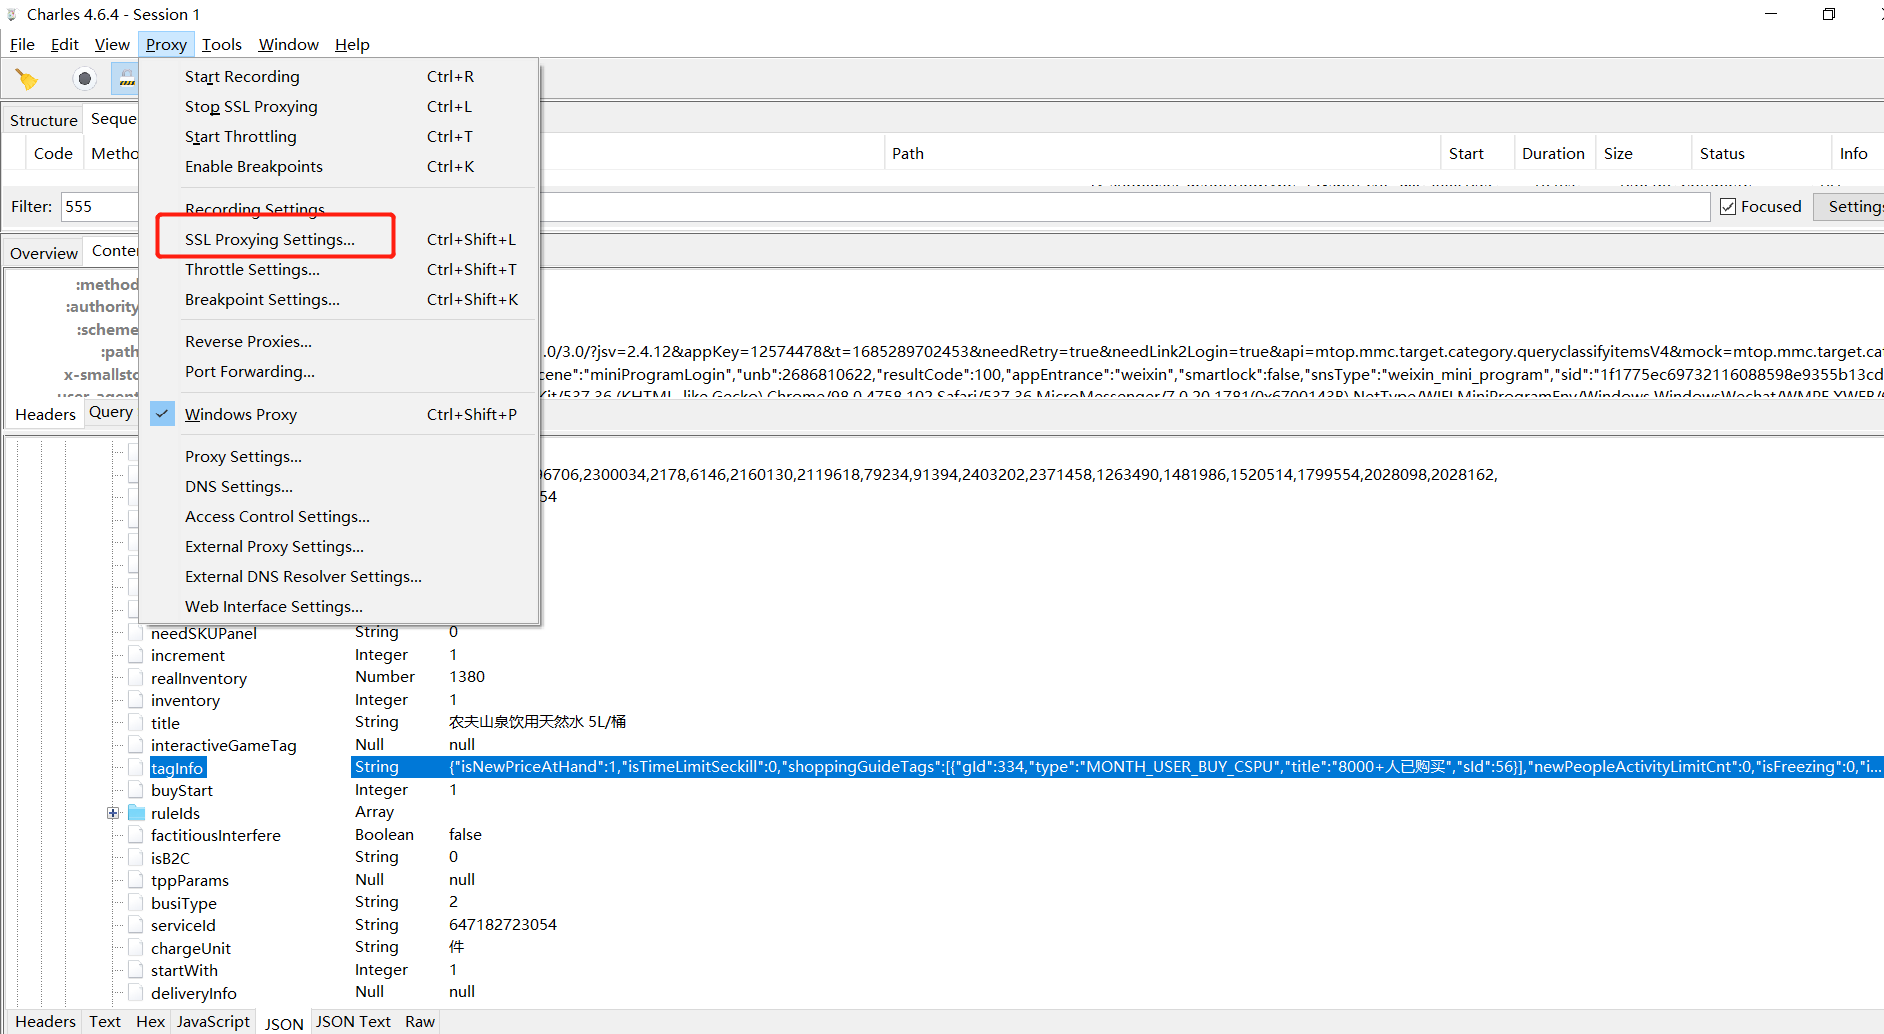Switch to the Structure tab
The width and height of the screenshot is (1884, 1034).
click(43, 120)
